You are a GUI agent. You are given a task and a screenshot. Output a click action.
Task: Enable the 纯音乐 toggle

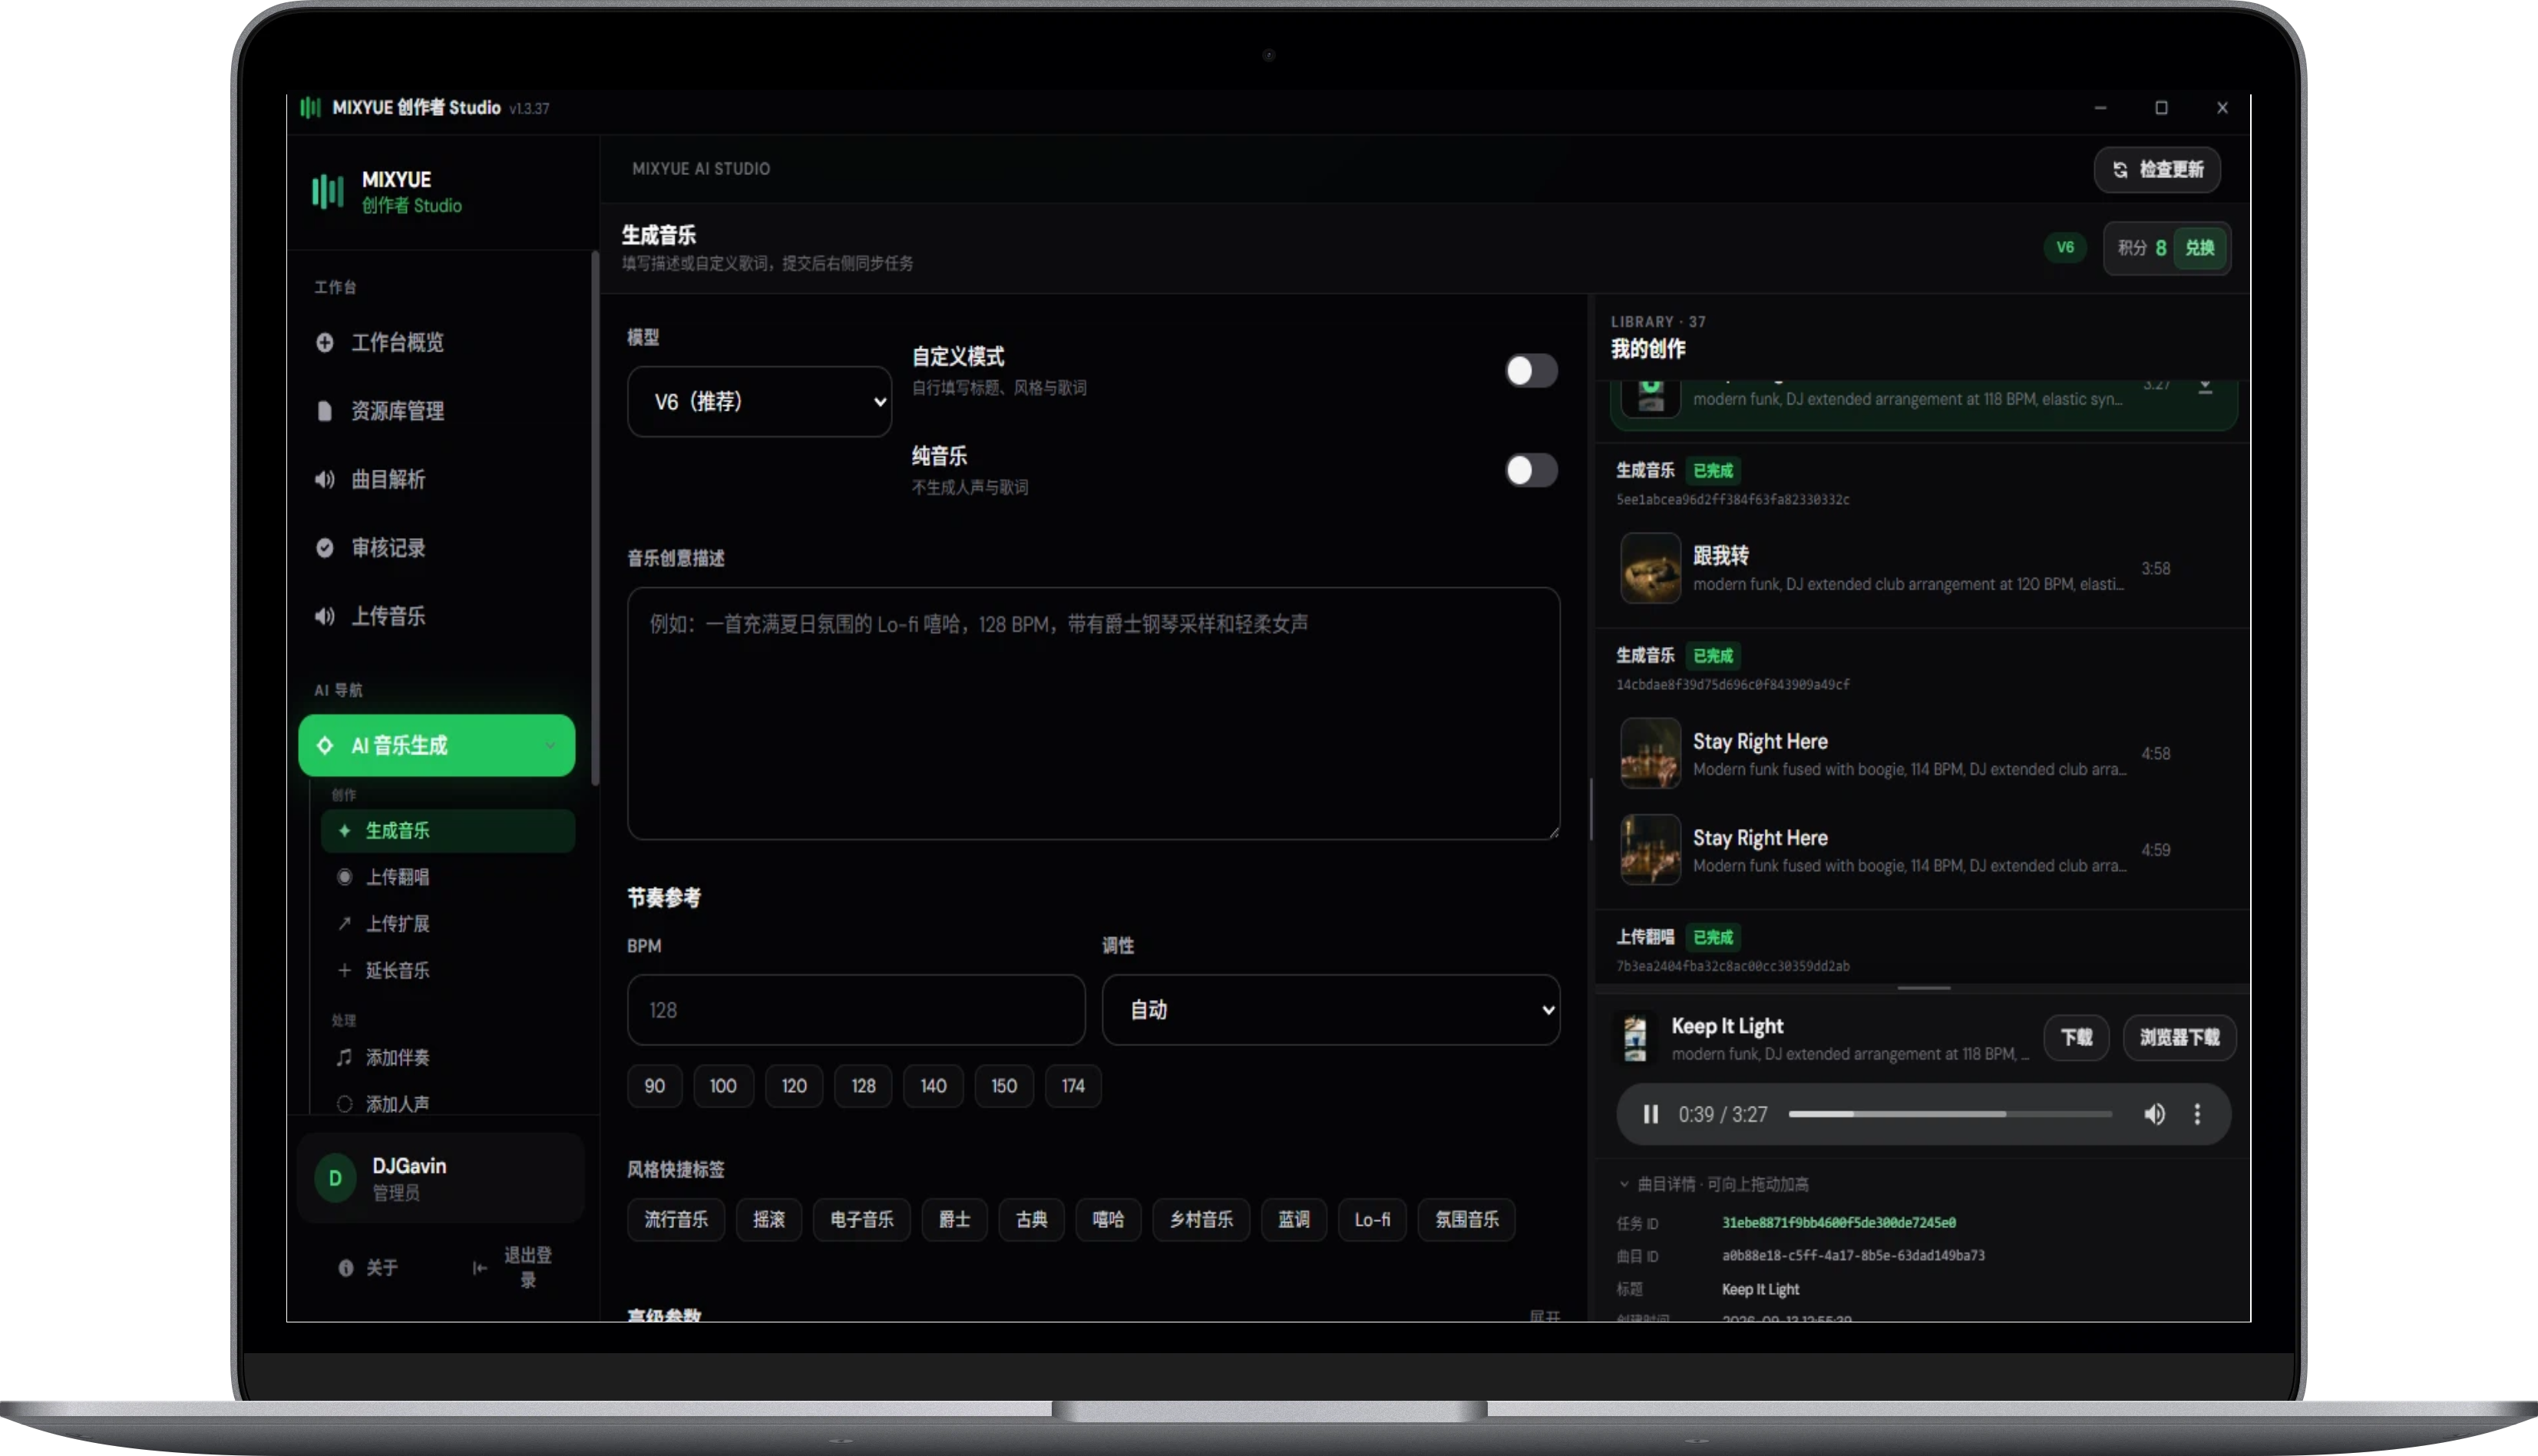point(1531,470)
